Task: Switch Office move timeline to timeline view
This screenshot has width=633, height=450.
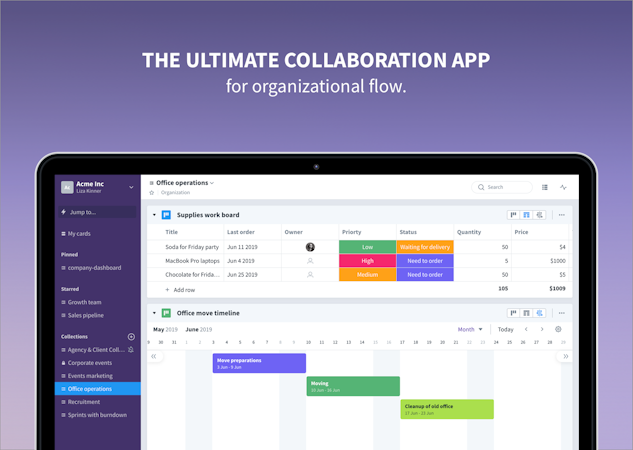Action: click(540, 313)
